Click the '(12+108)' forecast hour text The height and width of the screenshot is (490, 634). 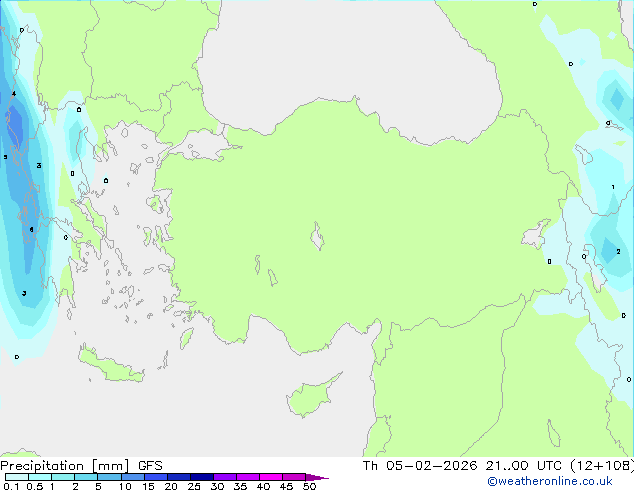pos(602,466)
